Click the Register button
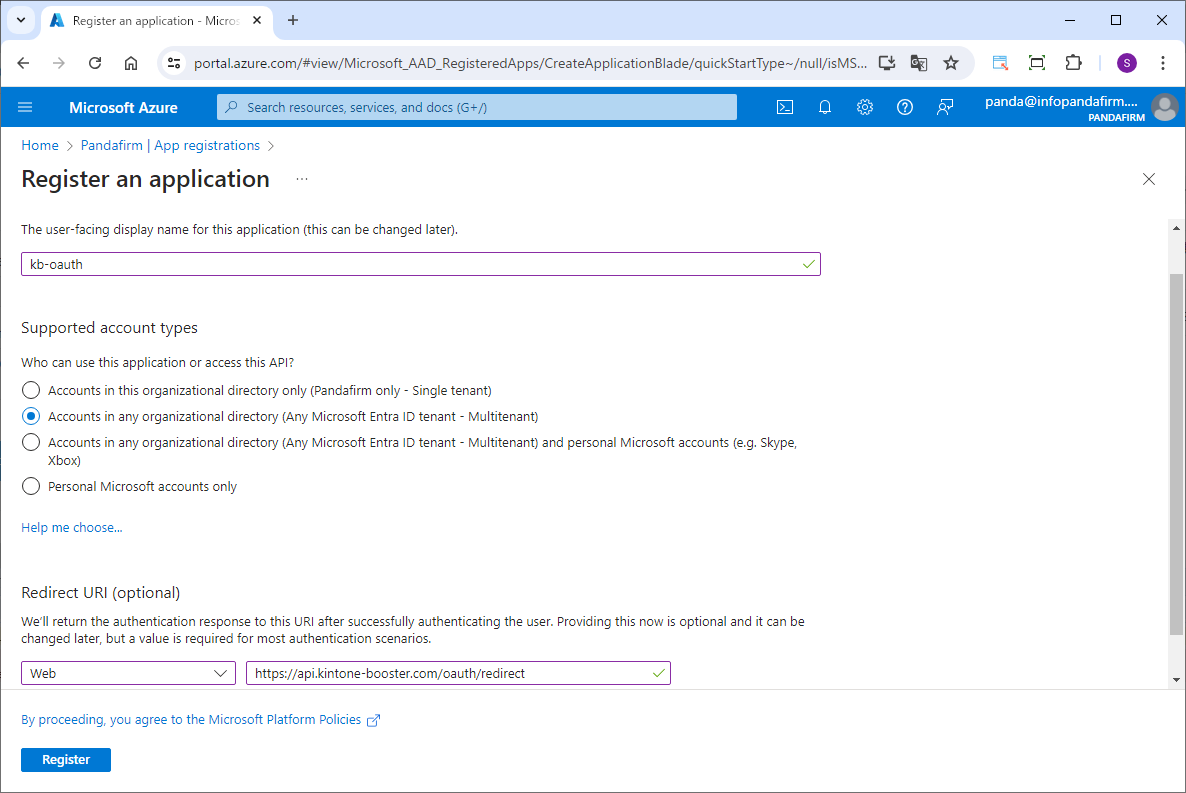Screen dimensions: 1186x793 pyautogui.click(x=66, y=760)
